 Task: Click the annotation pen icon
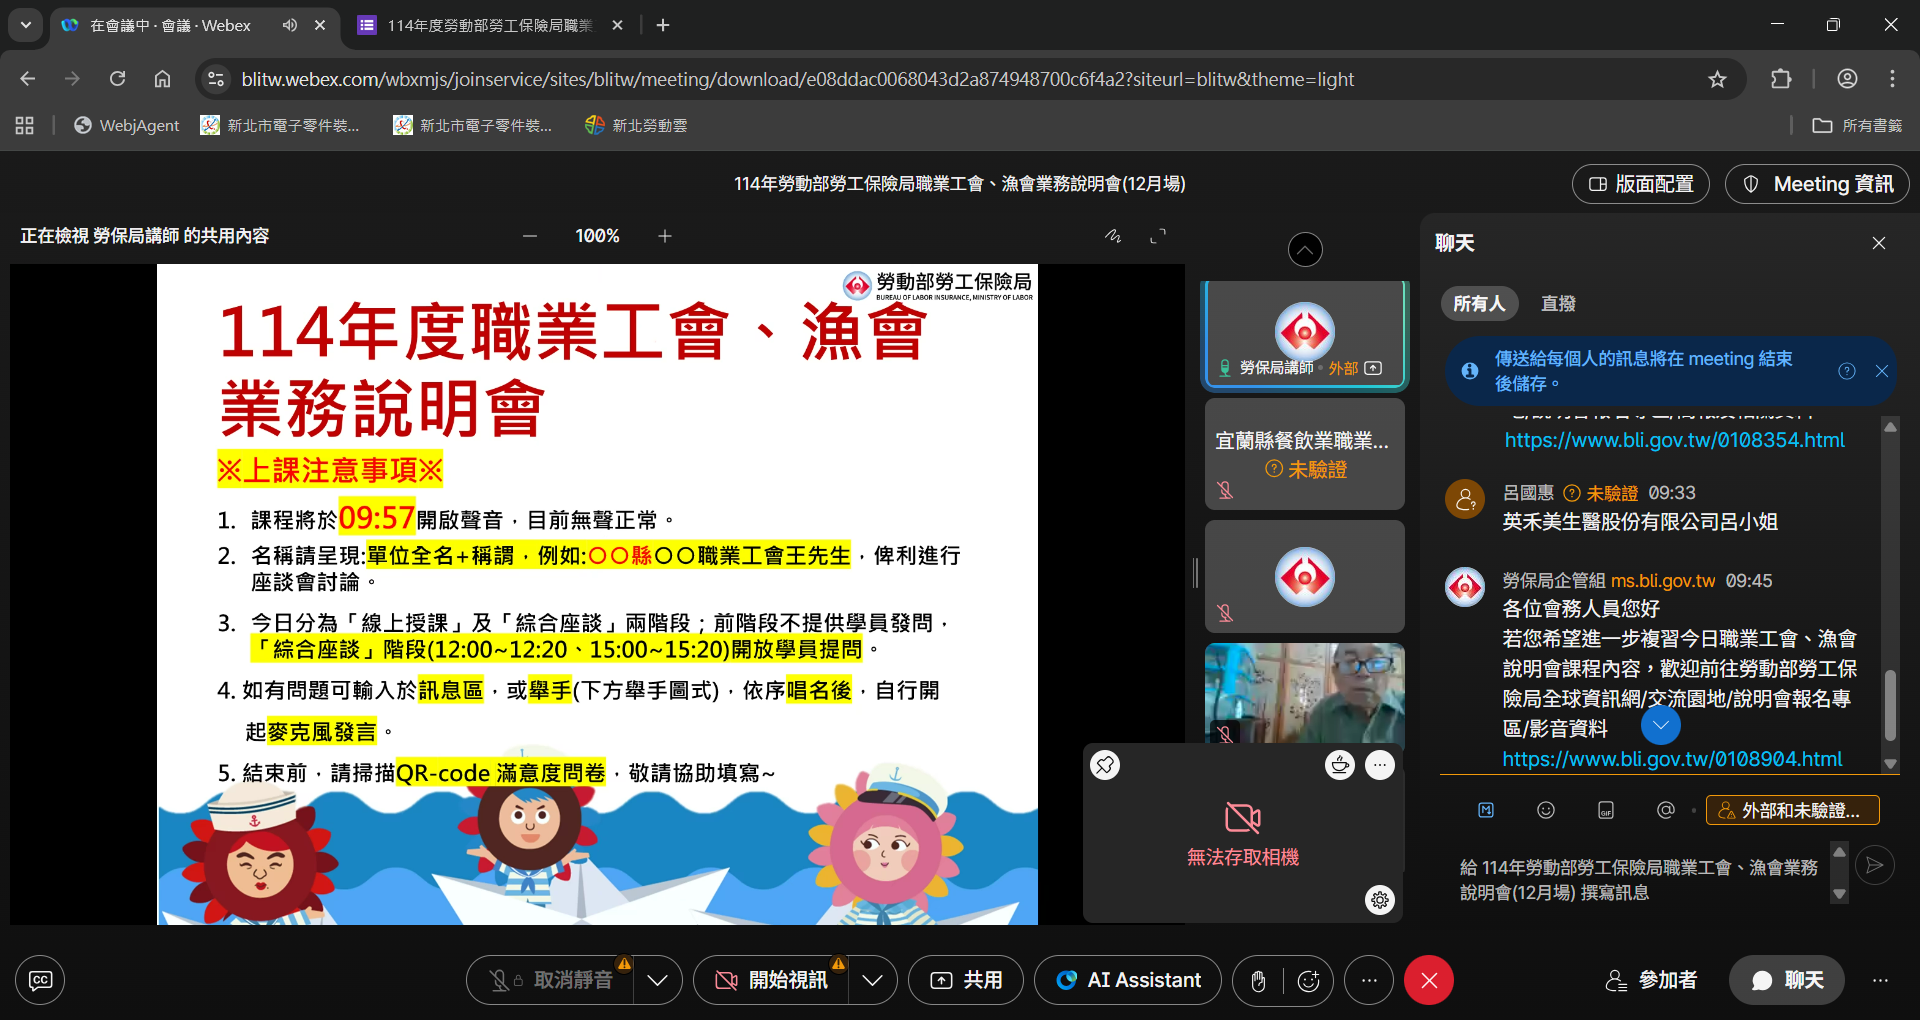pos(1112,236)
